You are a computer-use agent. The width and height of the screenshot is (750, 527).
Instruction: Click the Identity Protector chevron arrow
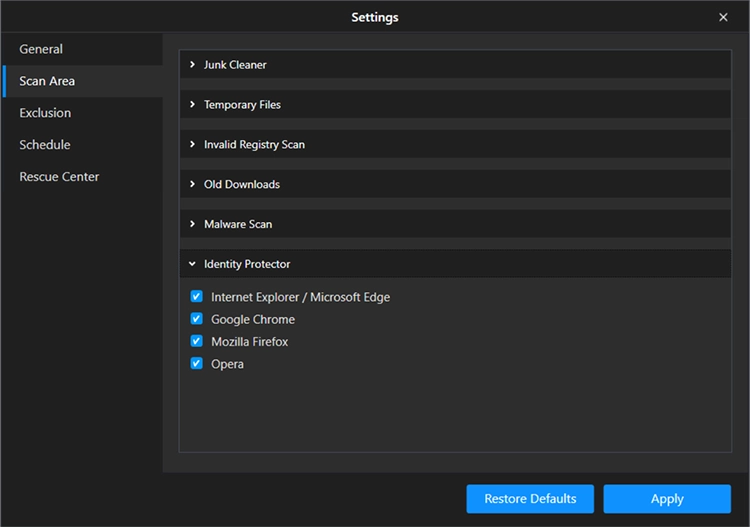click(192, 265)
